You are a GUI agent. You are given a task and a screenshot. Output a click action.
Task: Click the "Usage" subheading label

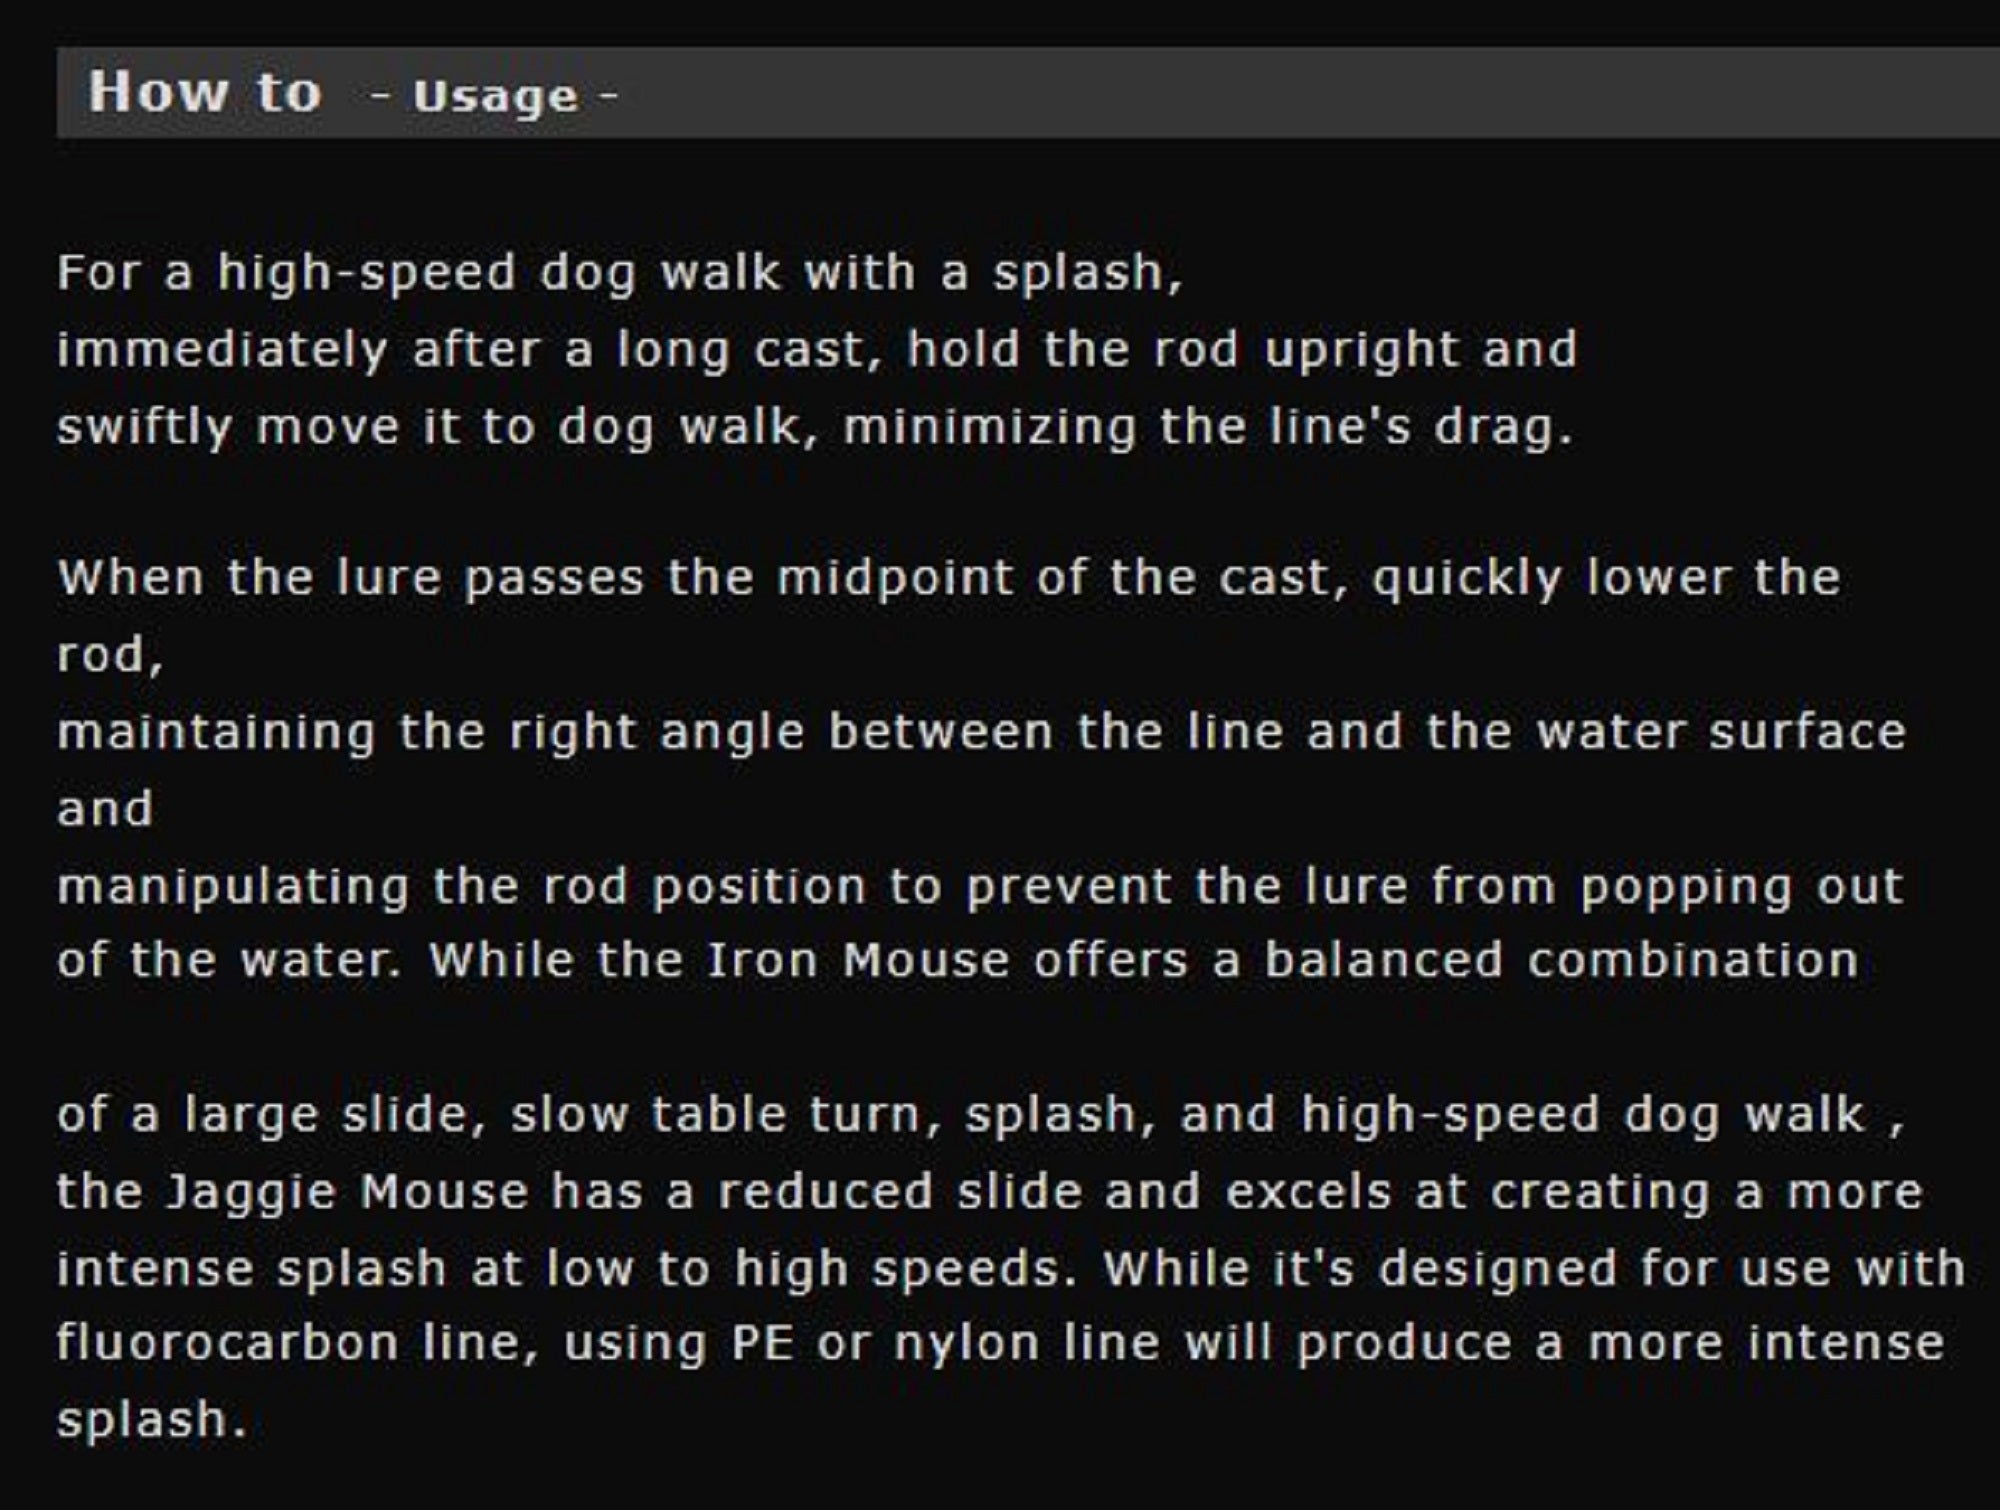[x=495, y=97]
